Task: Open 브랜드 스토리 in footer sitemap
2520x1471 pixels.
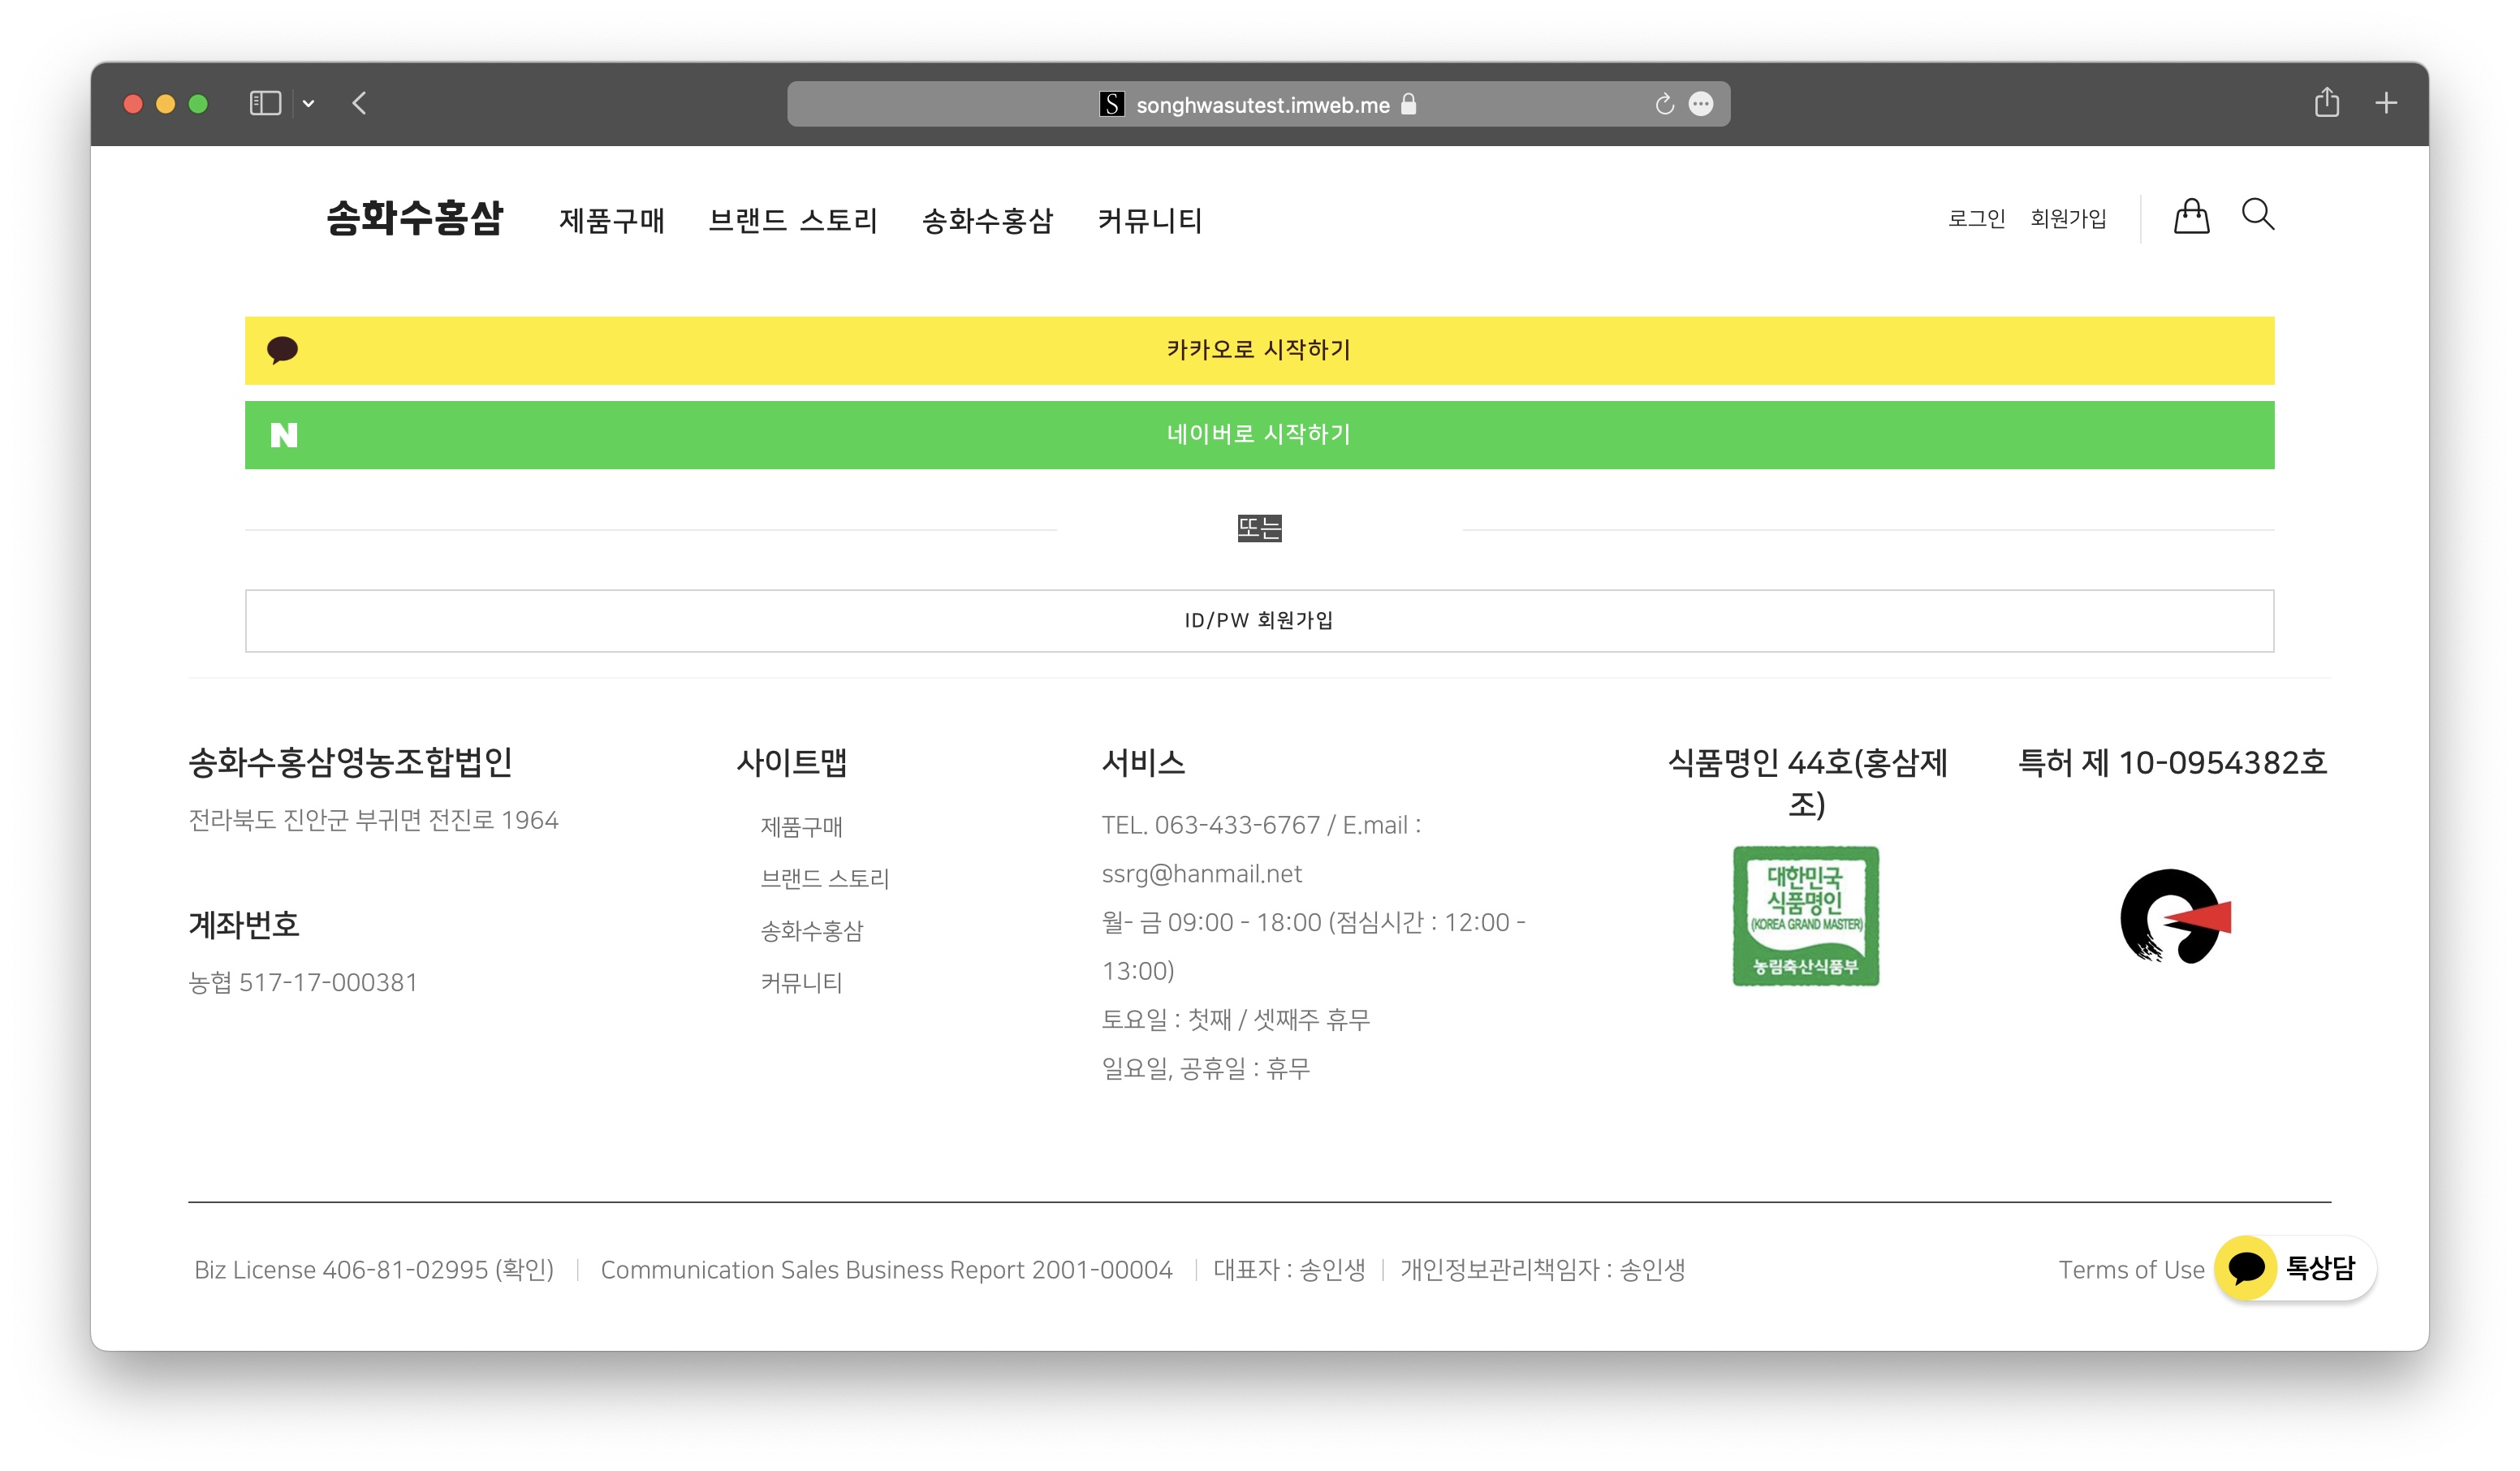Action: click(x=825, y=879)
